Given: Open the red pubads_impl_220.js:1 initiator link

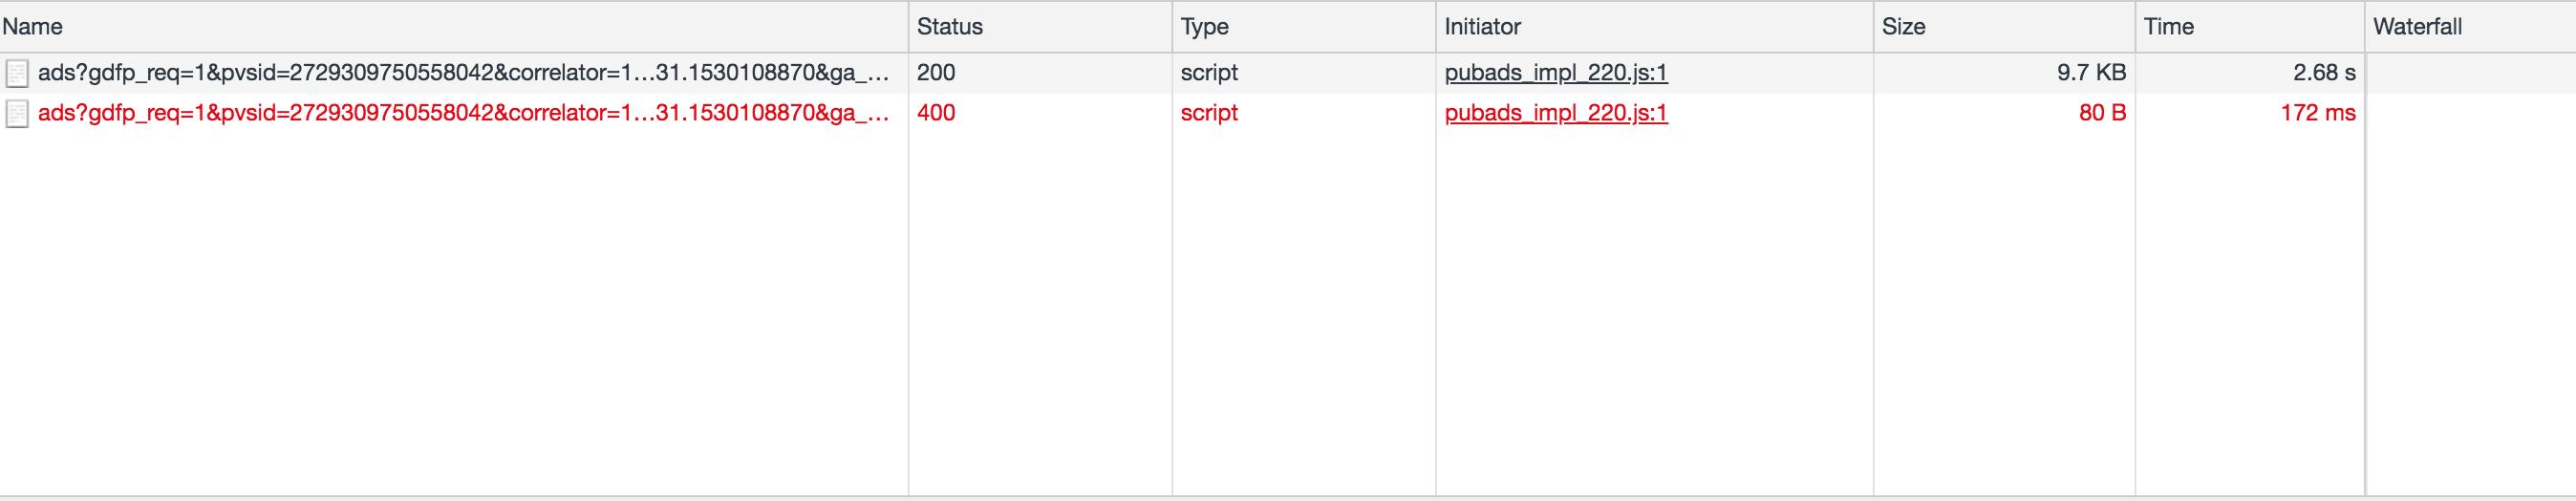Looking at the screenshot, I should click(x=1555, y=113).
